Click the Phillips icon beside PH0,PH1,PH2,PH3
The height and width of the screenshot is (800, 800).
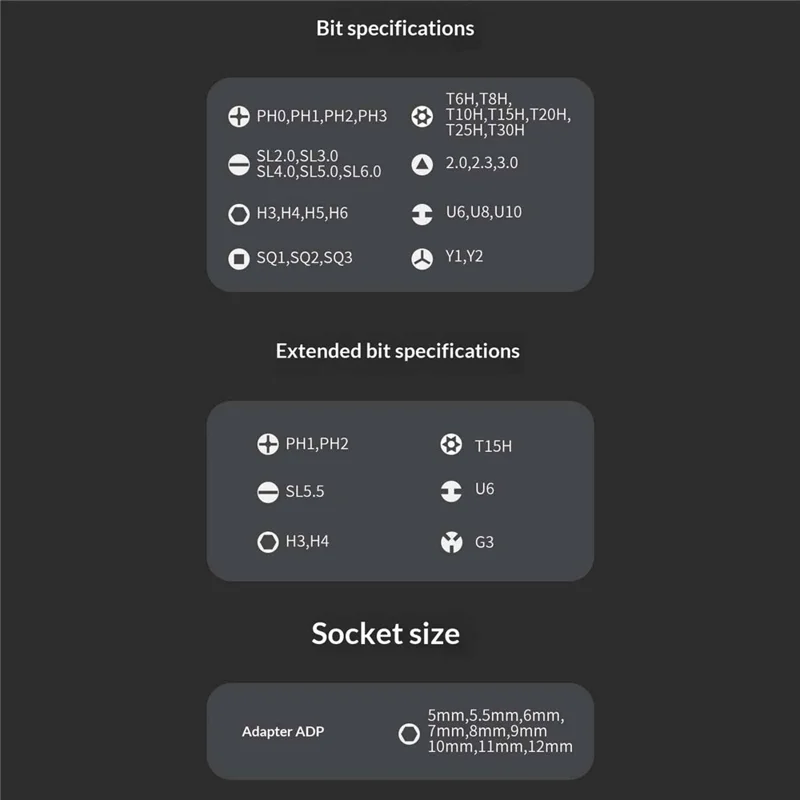coord(239,116)
